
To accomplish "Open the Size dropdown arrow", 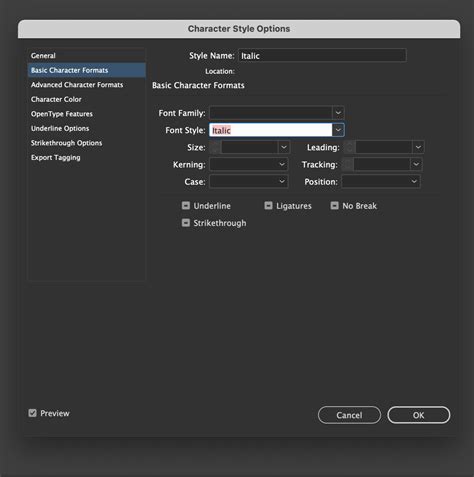I will pyautogui.click(x=284, y=147).
